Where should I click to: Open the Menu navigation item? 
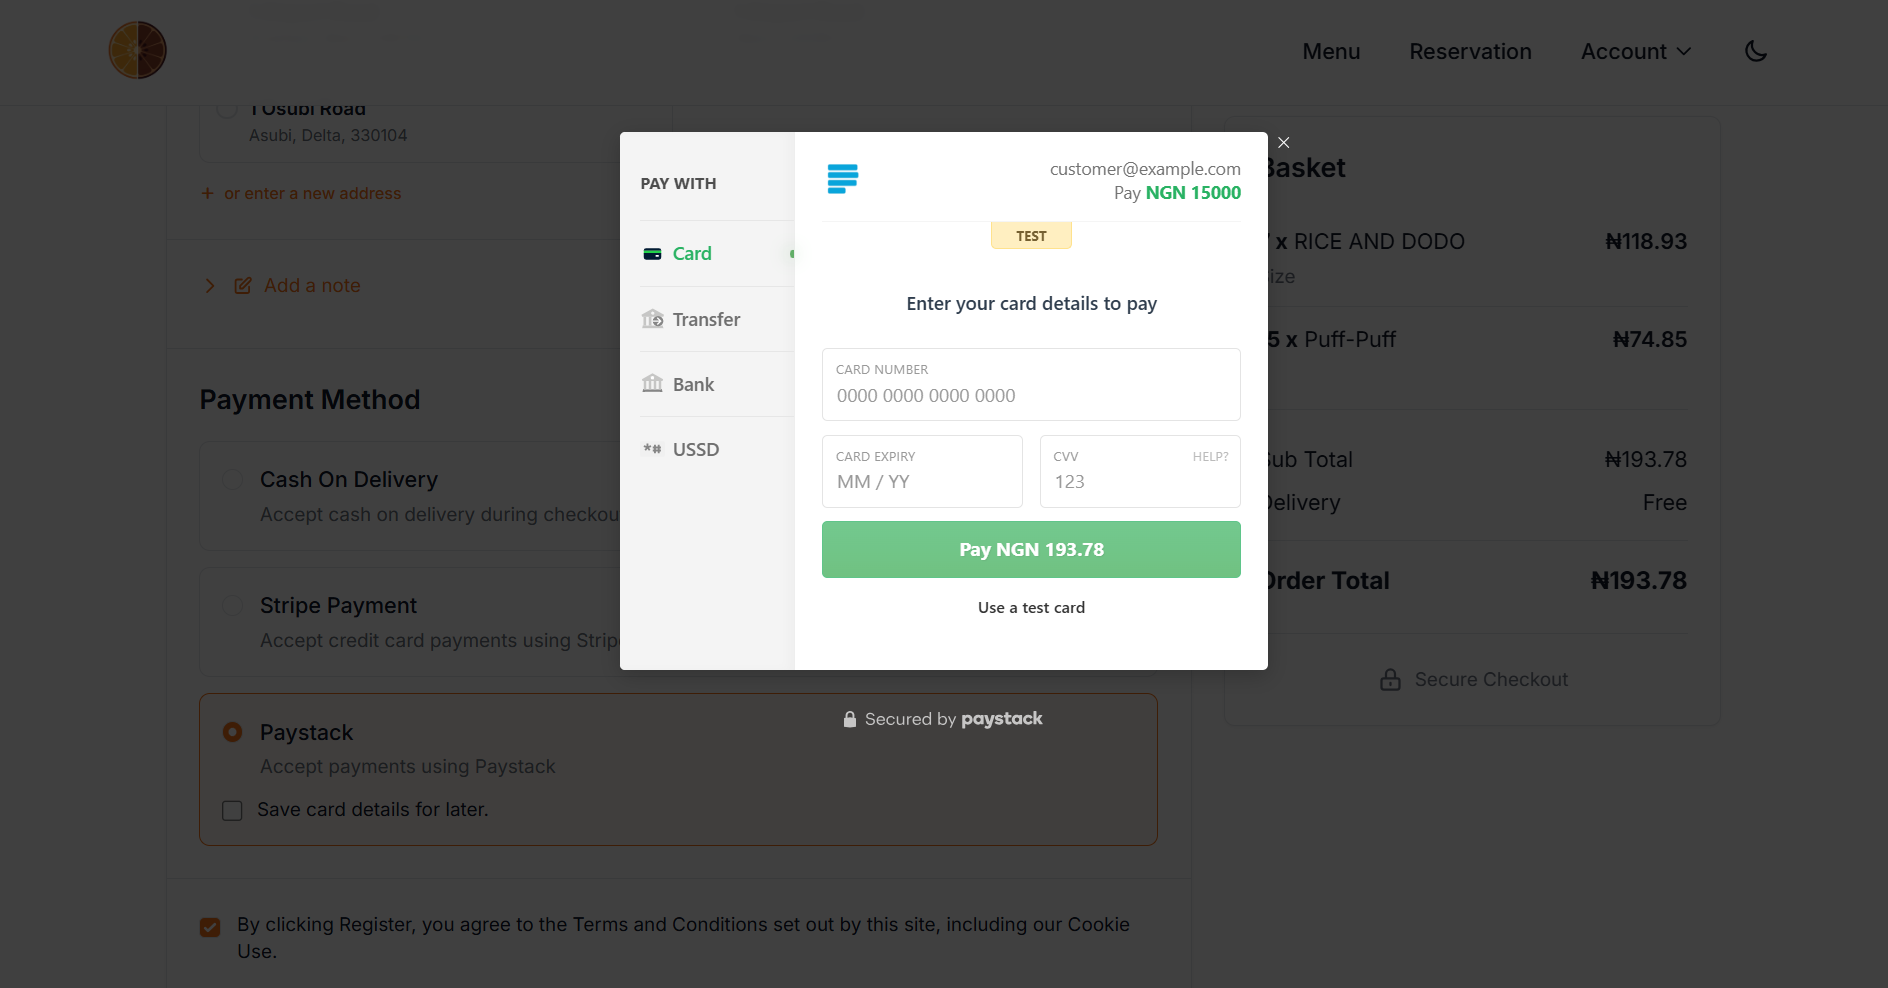pyautogui.click(x=1330, y=51)
